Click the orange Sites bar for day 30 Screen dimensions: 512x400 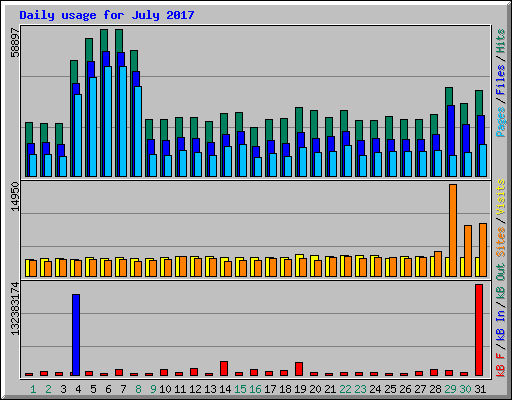(x=468, y=251)
